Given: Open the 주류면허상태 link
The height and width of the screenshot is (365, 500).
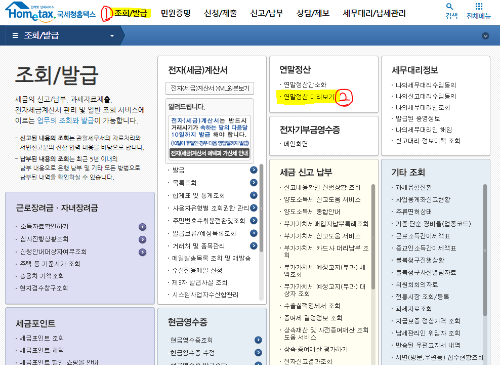Looking at the screenshot, I should [413, 212].
